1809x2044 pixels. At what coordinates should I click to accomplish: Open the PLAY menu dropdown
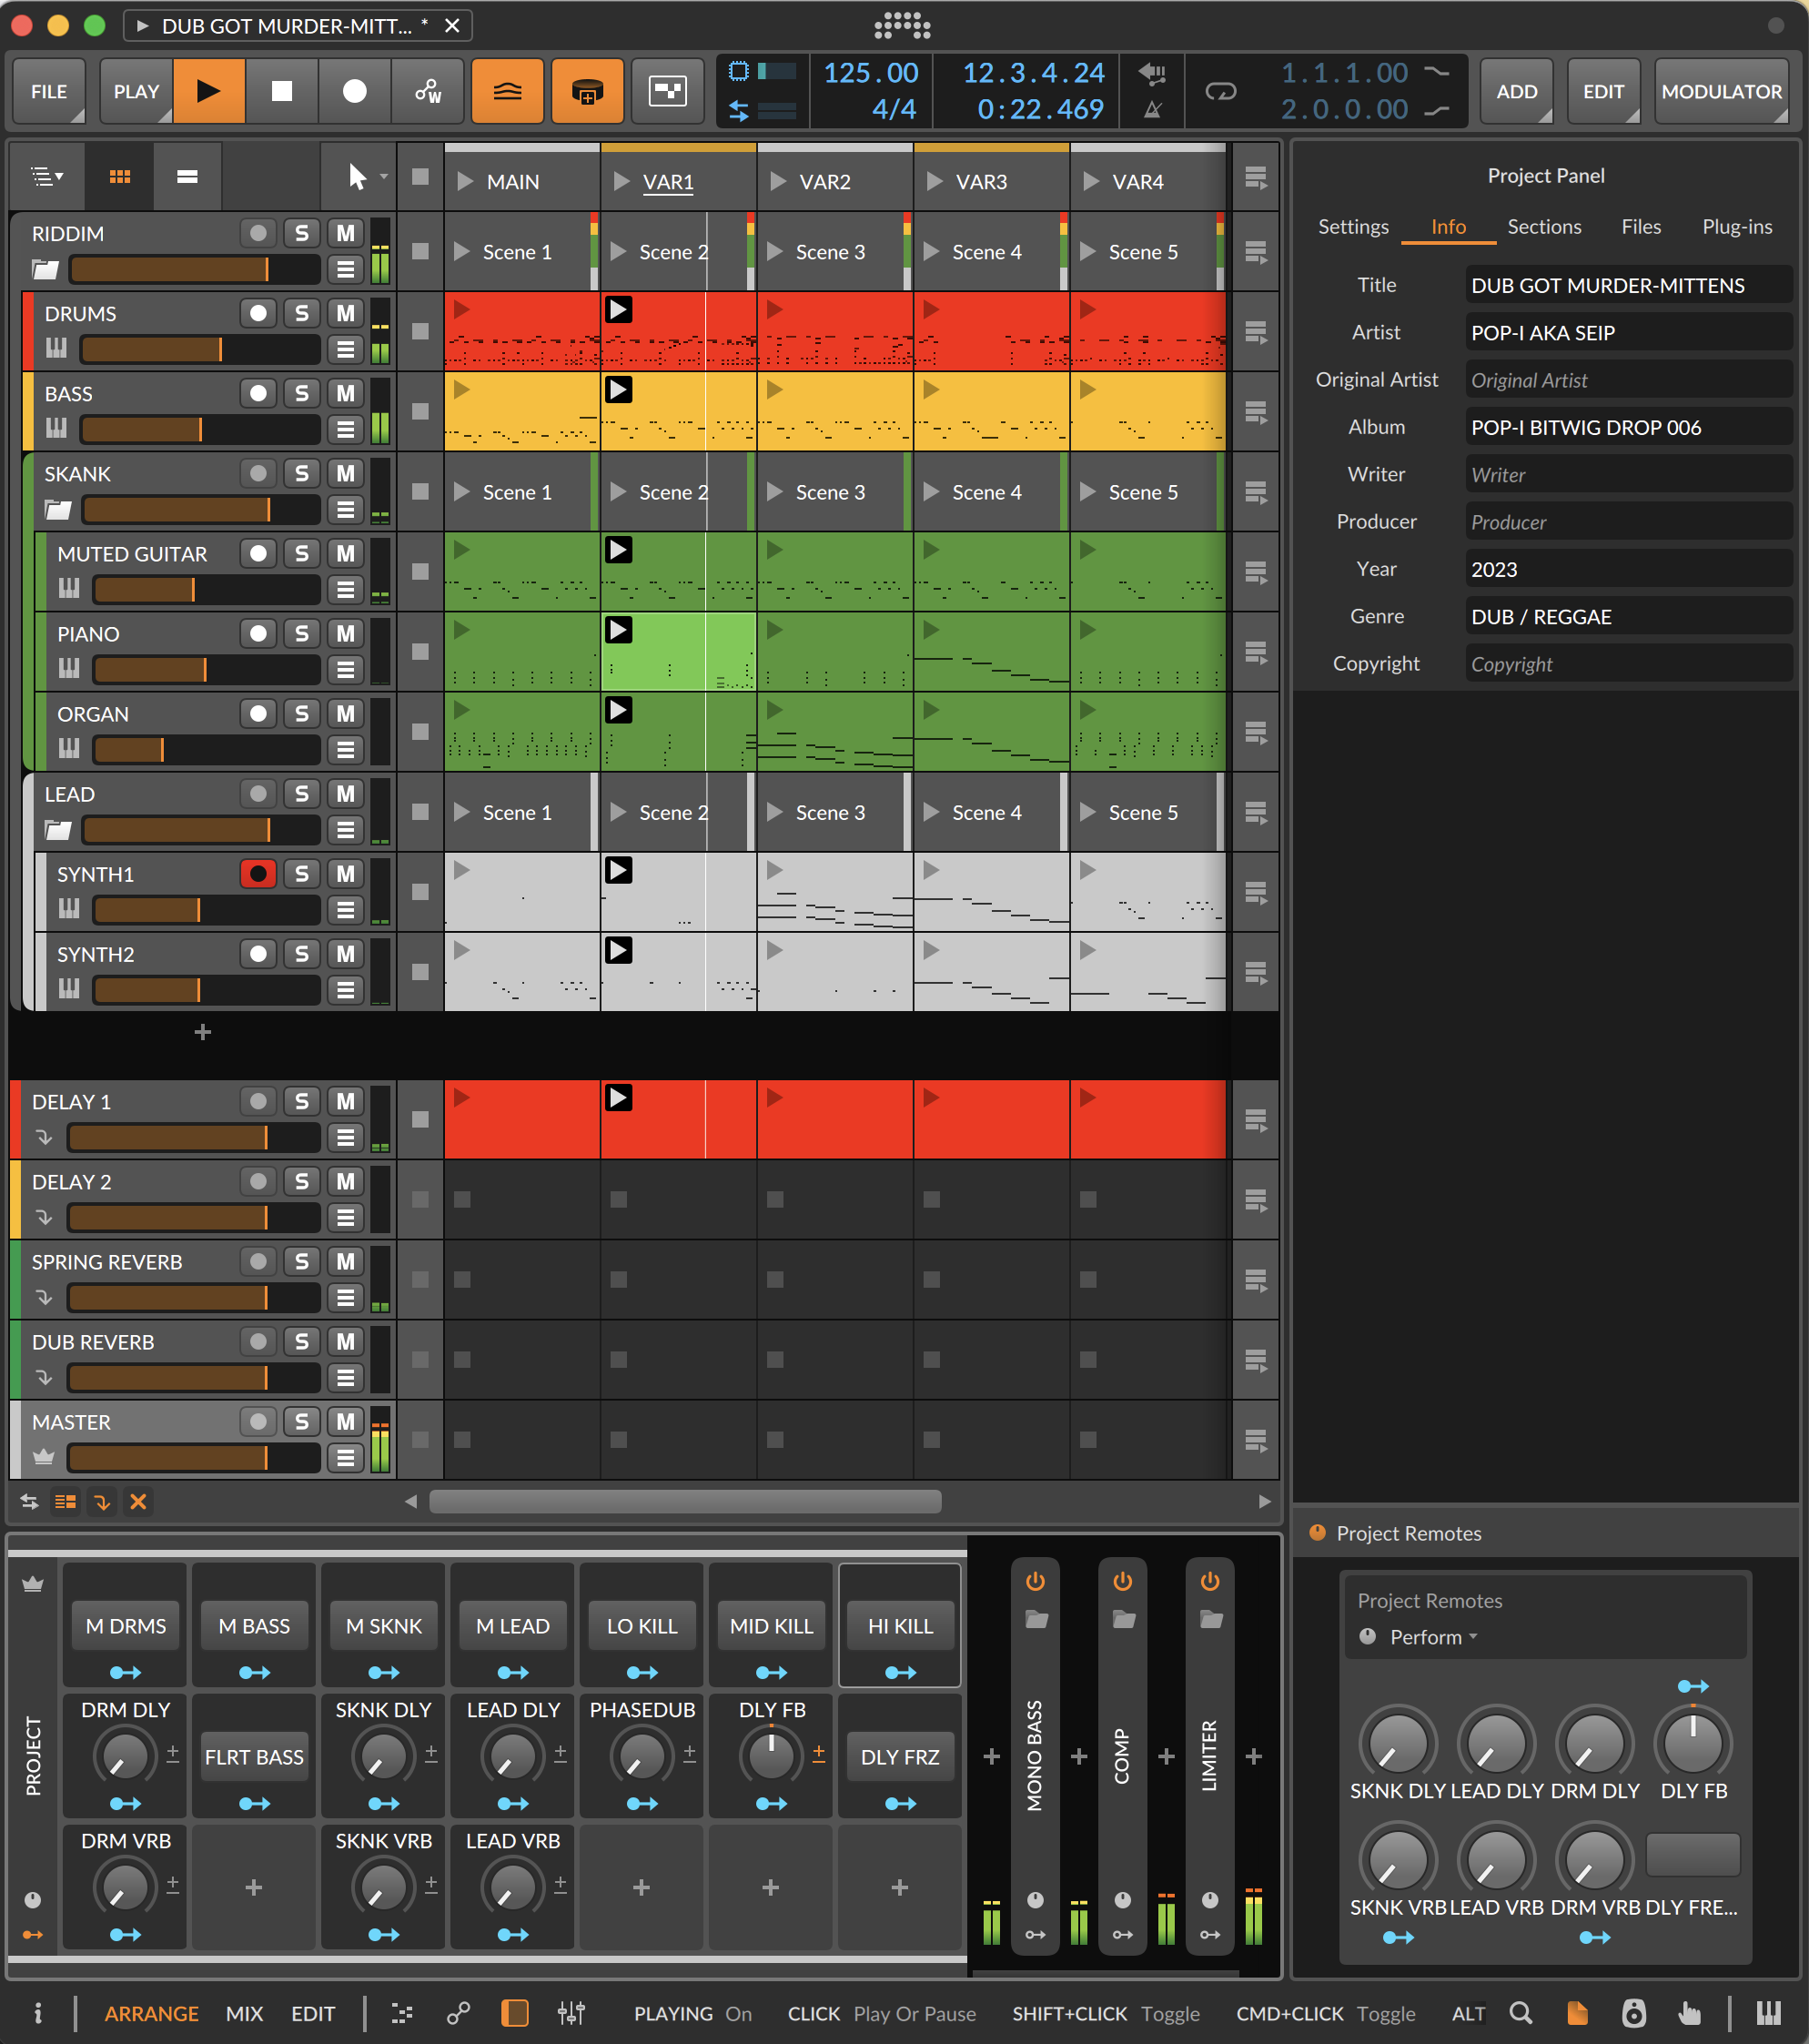pos(137,91)
